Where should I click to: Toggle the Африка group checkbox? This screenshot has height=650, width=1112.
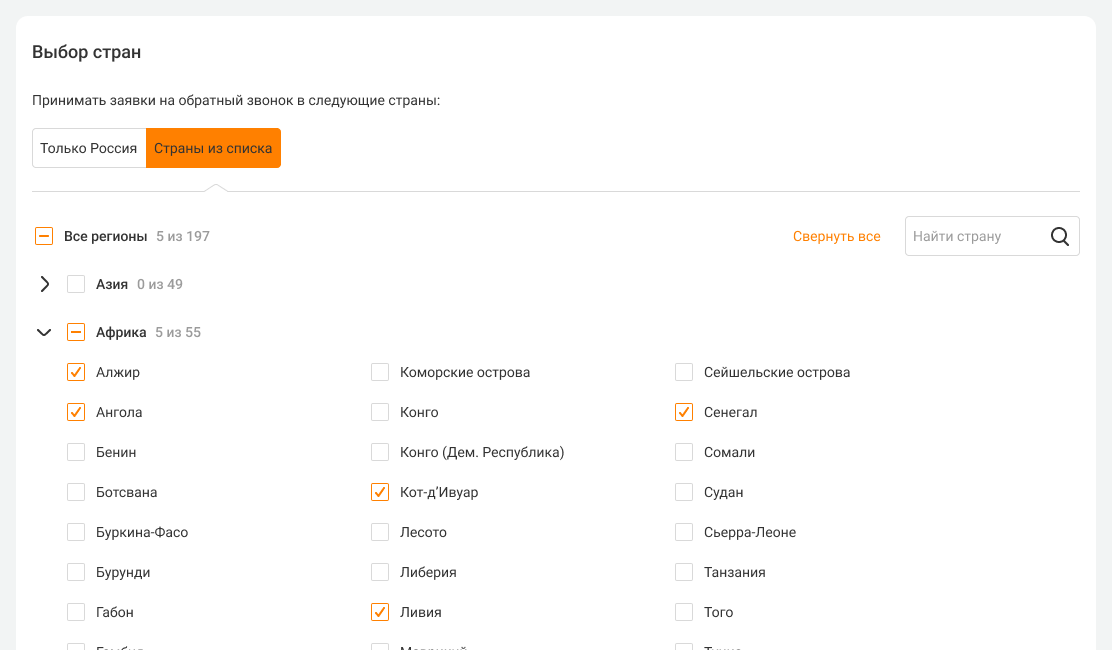pyautogui.click(x=76, y=332)
